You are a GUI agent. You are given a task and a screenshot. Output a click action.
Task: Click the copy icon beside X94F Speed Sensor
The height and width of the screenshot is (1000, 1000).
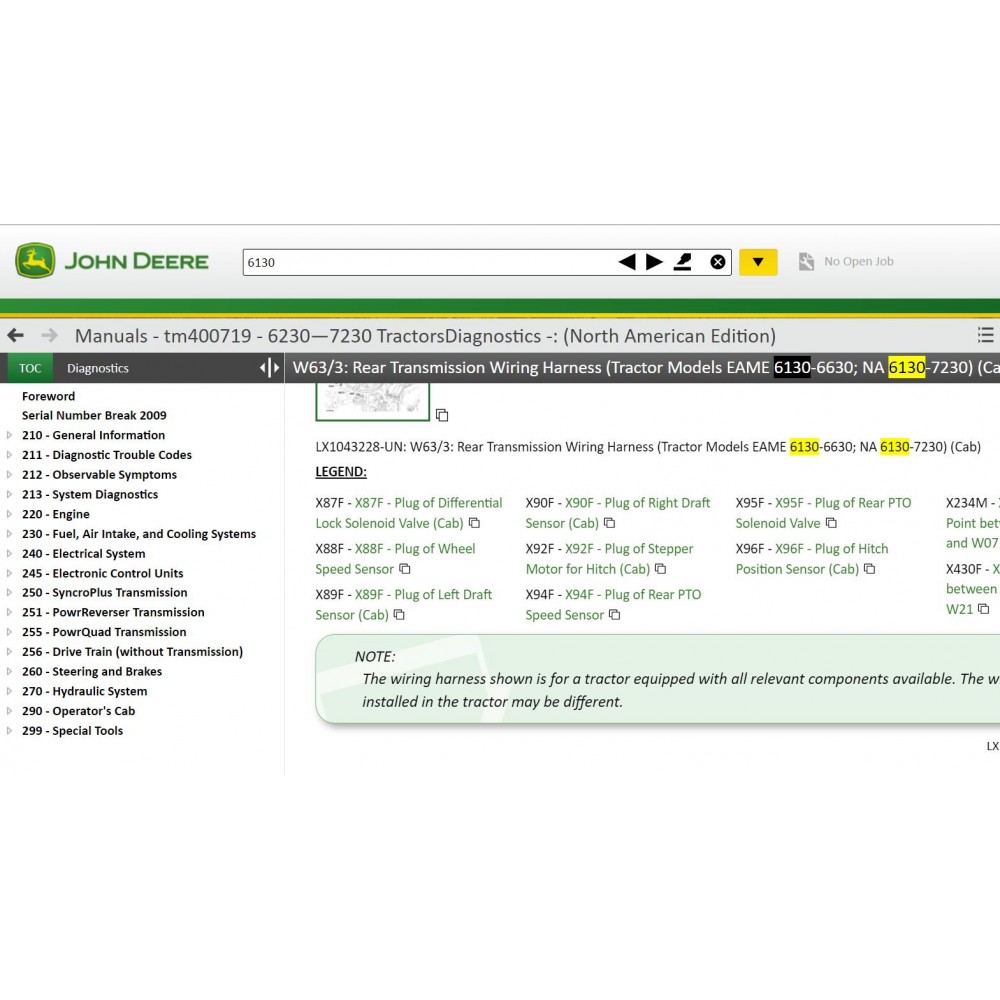click(612, 616)
